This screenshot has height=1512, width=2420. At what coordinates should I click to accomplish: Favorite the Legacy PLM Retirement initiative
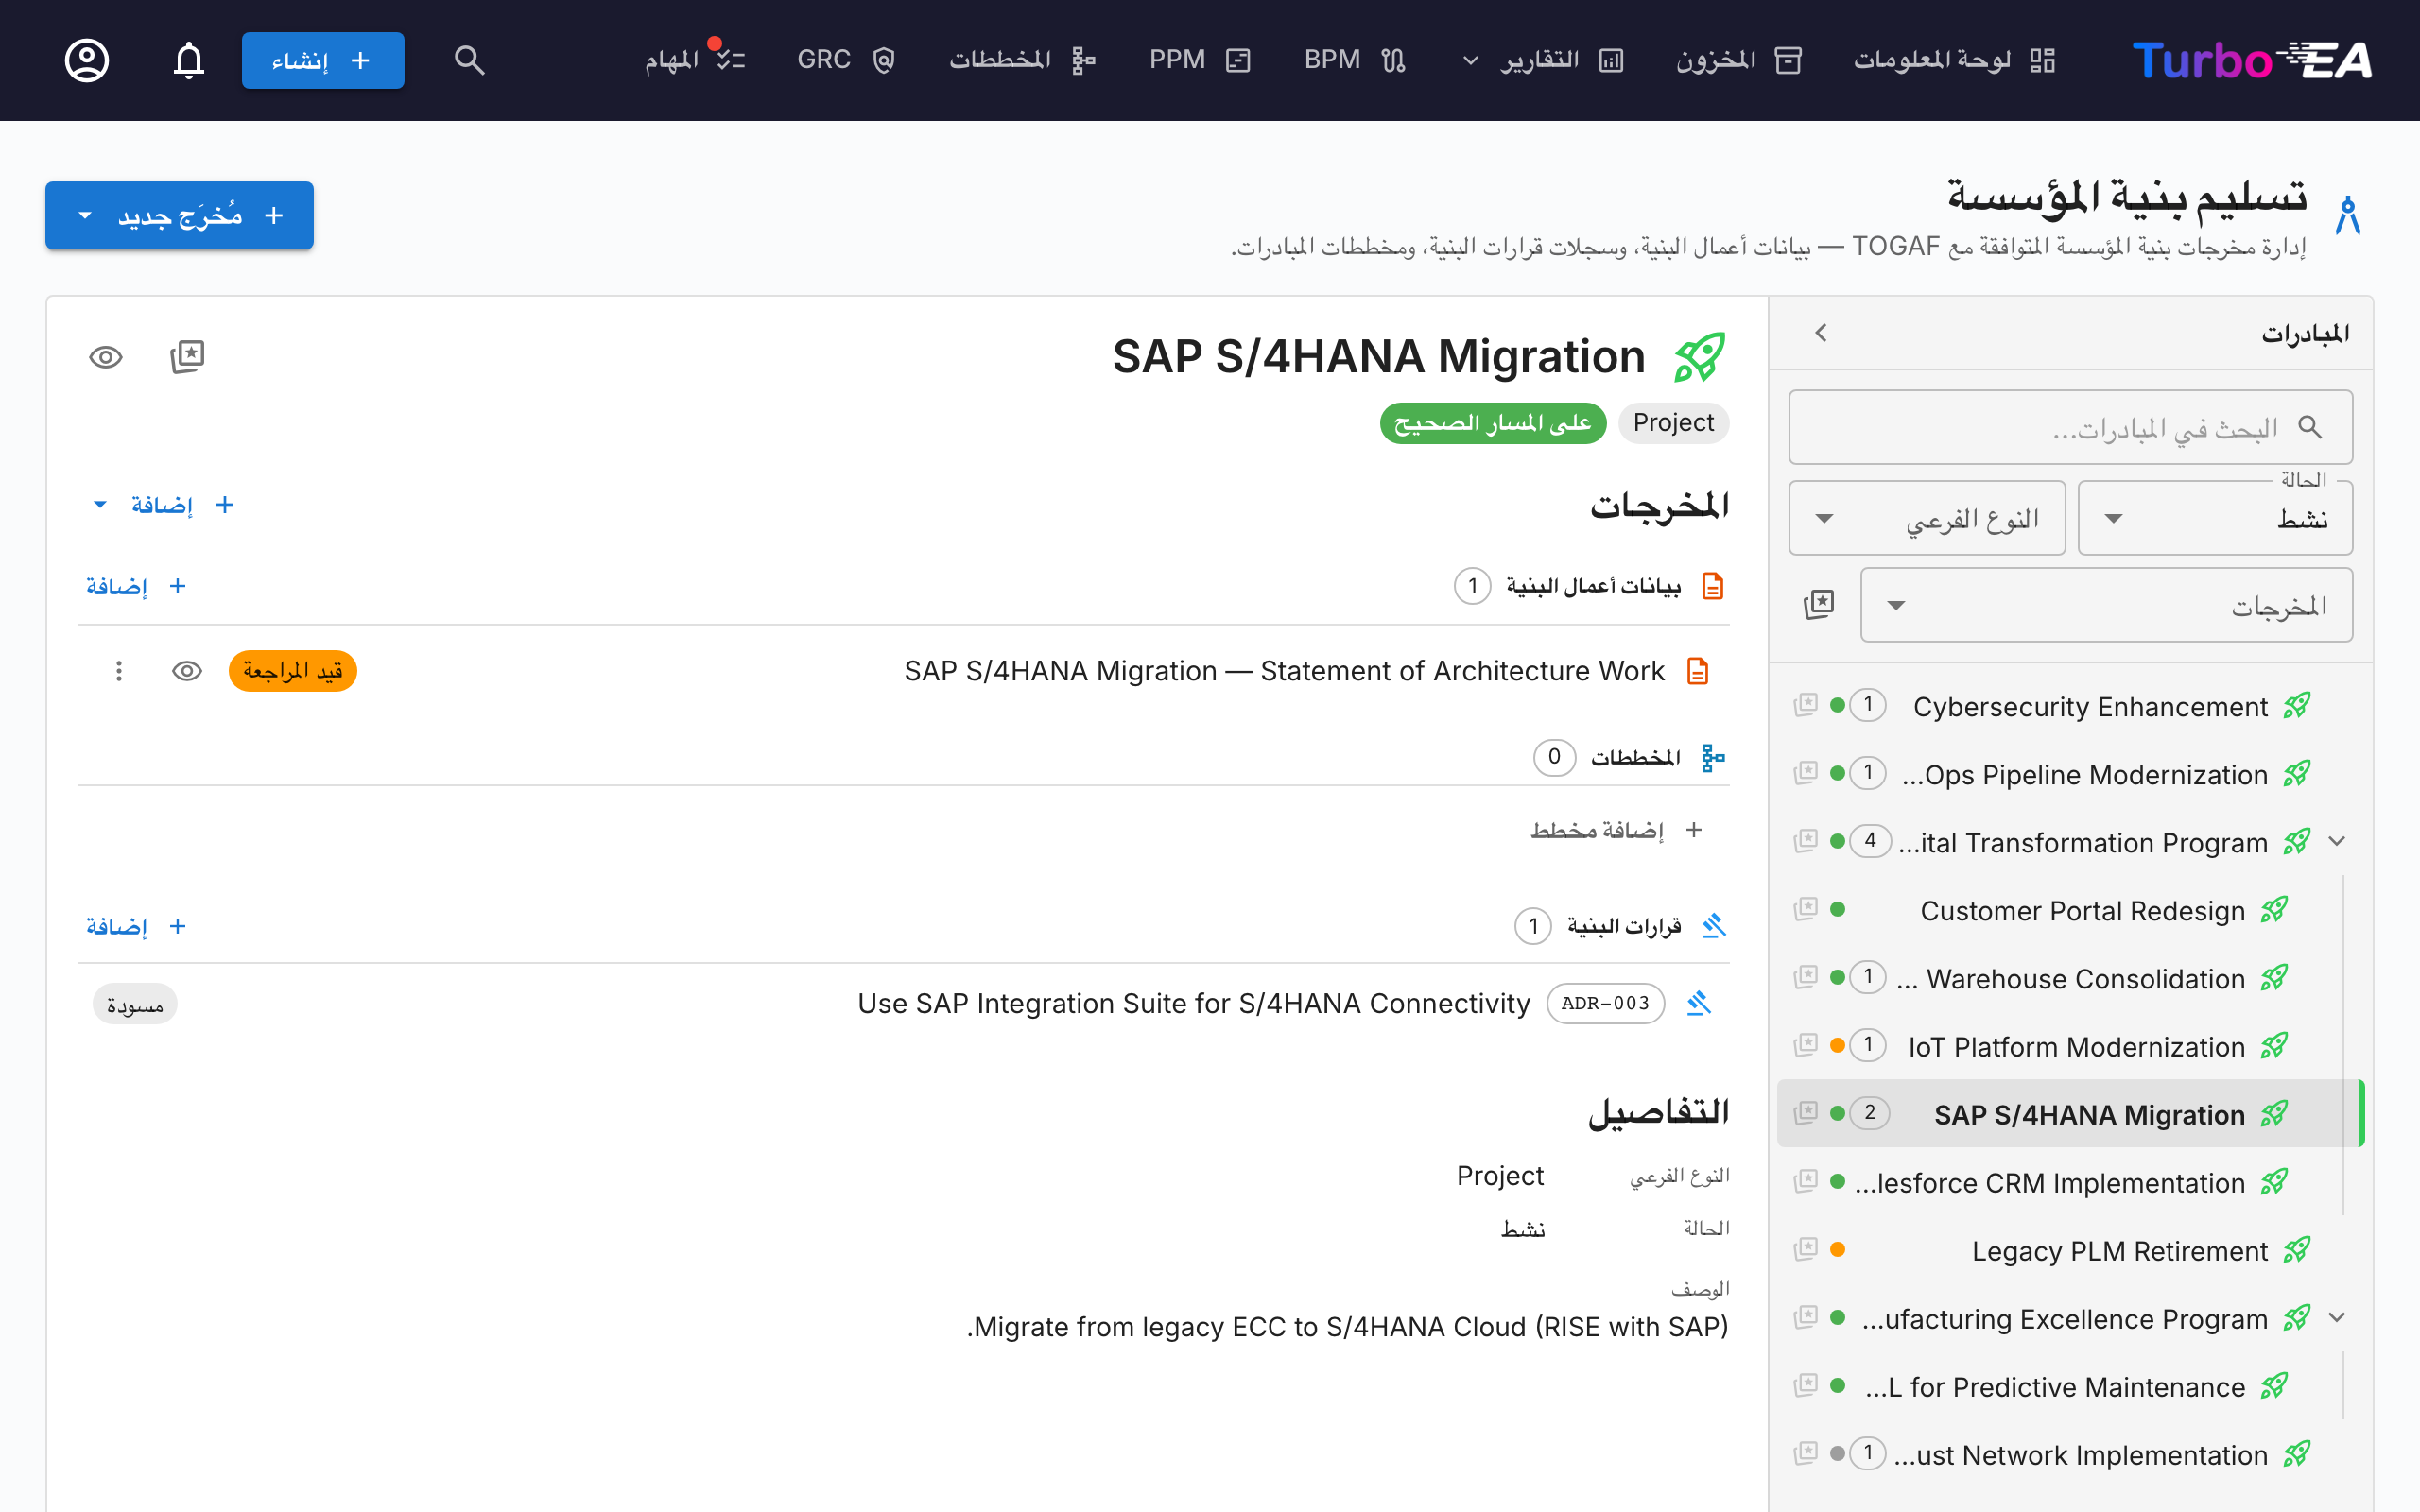[1805, 1249]
